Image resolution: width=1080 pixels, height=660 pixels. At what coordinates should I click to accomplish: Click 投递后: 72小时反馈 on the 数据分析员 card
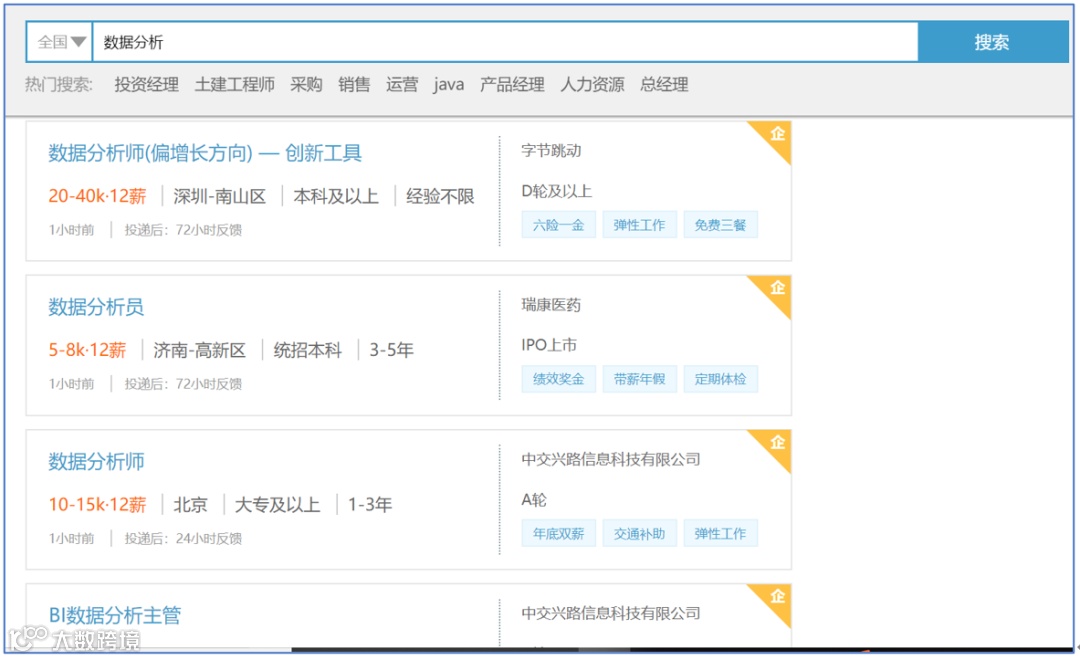pyautogui.click(x=183, y=384)
